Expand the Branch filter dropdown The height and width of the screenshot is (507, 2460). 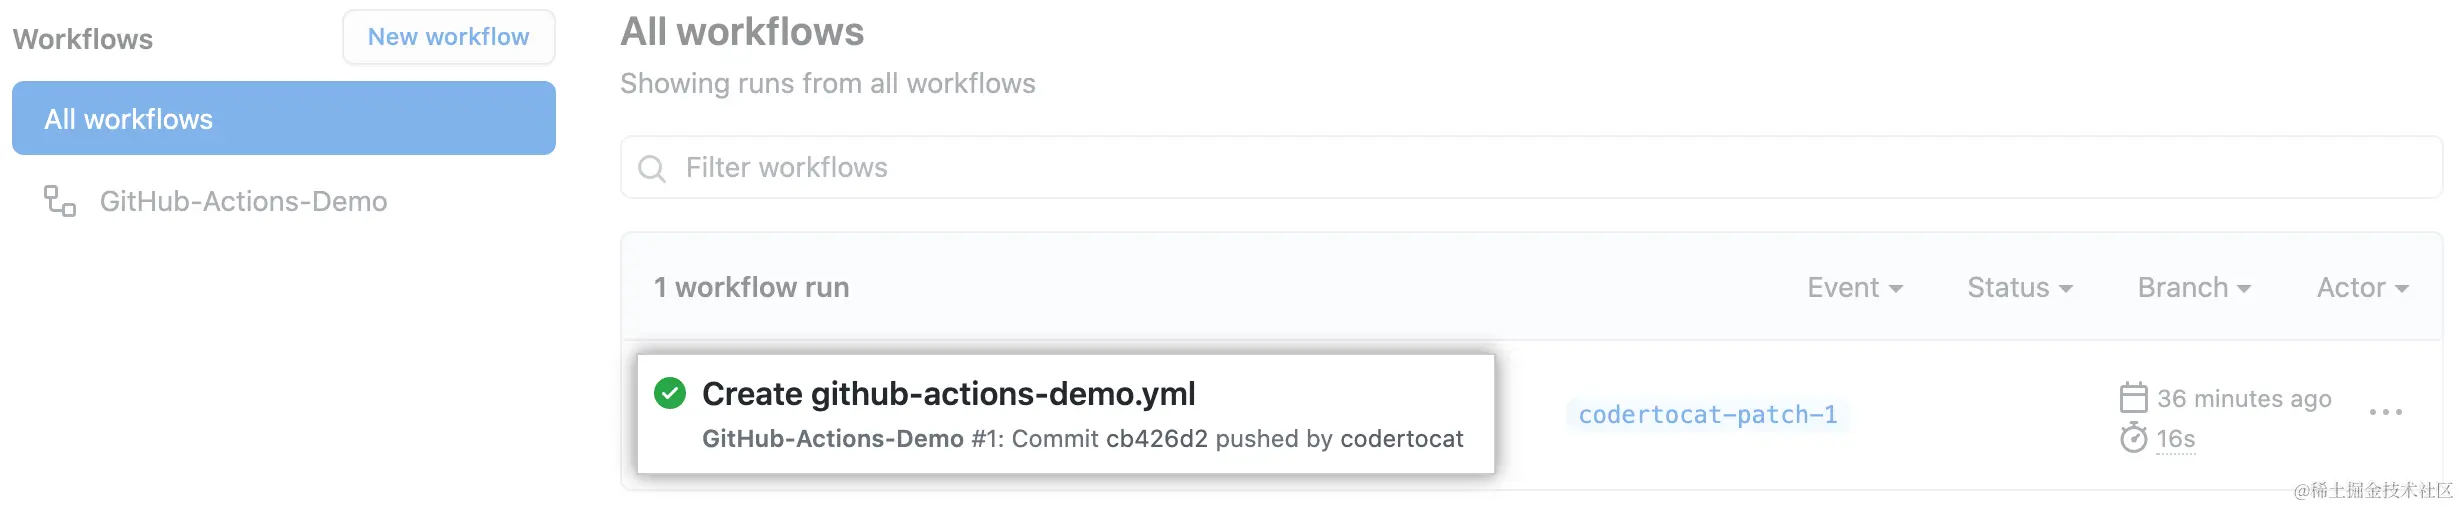click(x=2194, y=288)
